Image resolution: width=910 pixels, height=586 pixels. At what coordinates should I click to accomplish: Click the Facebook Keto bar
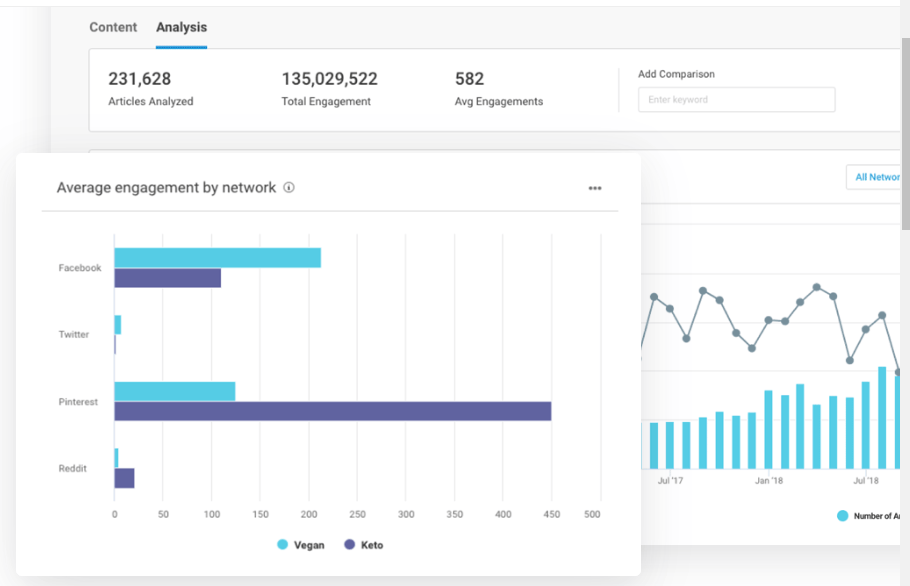pos(167,278)
